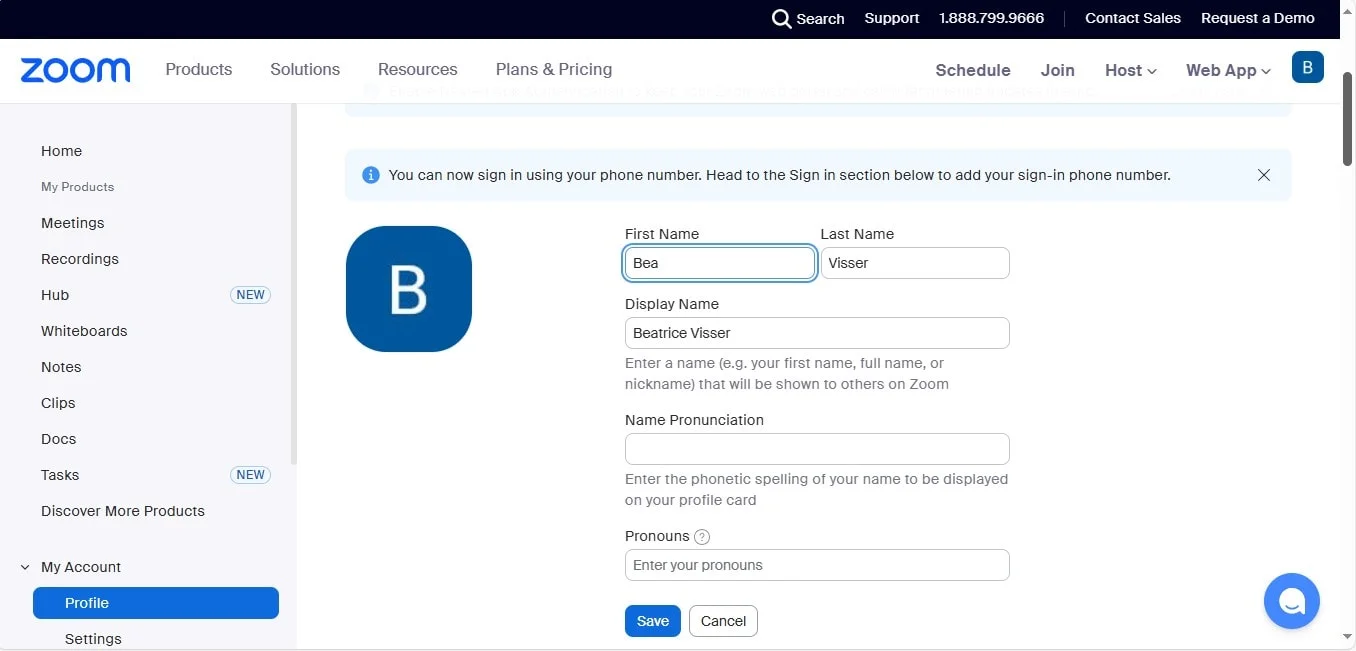1356x651 pixels.
Task: Select Profile in the sidebar
Action: click(x=156, y=603)
